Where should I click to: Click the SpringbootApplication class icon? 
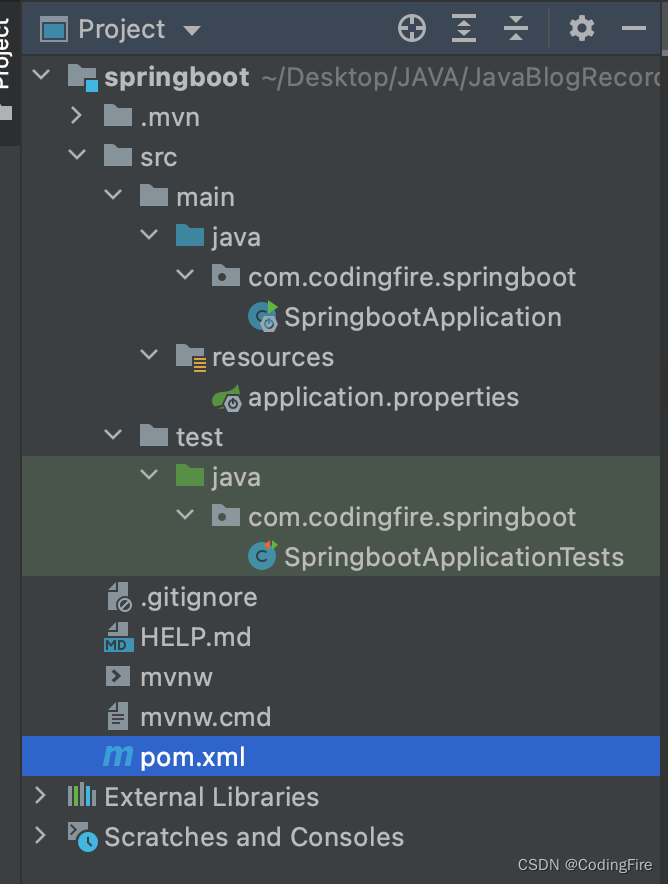[x=263, y=317]
